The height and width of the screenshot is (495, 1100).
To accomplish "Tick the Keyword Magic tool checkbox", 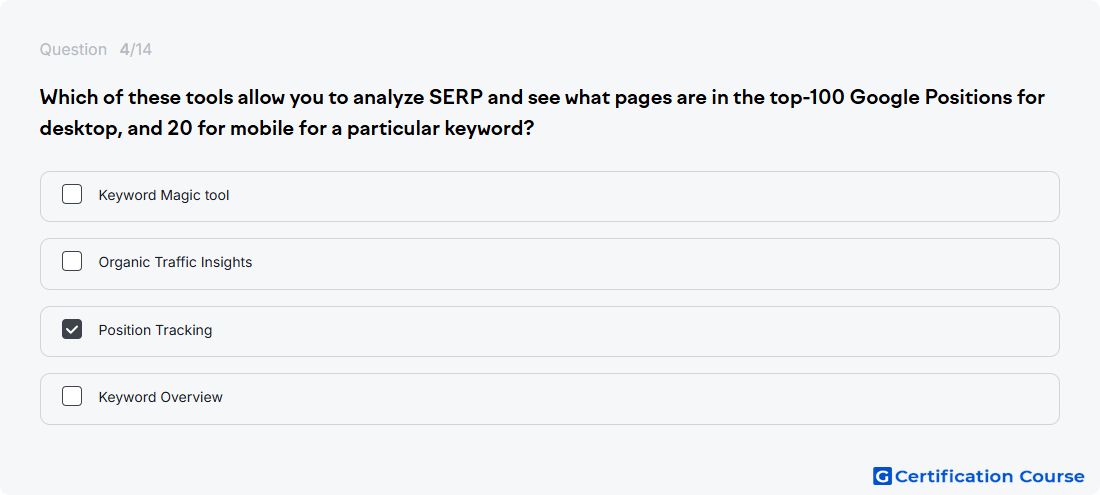I will pos(72,194).
